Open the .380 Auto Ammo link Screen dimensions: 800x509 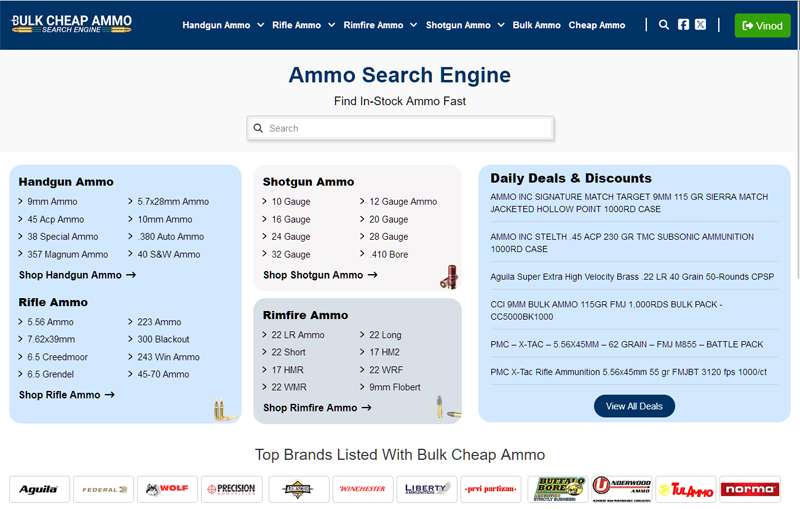click(x=170, y=237)
